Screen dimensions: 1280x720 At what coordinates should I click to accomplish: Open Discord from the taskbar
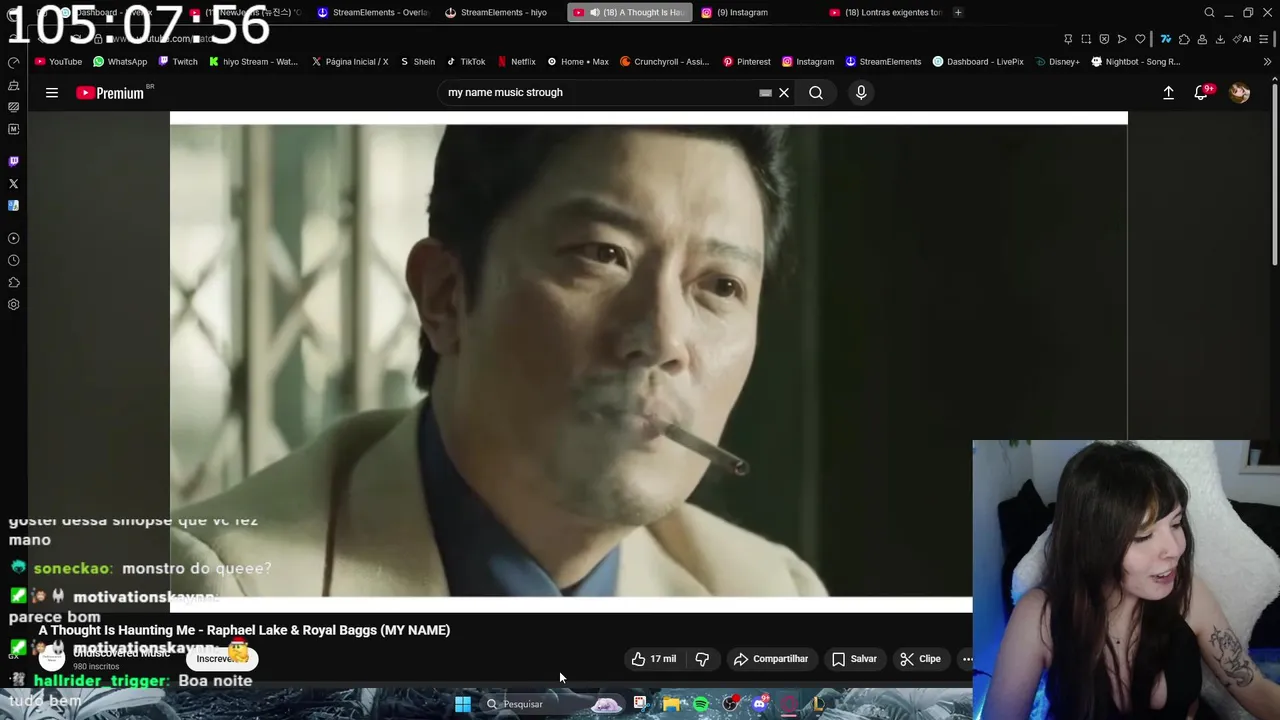[759, 704]
